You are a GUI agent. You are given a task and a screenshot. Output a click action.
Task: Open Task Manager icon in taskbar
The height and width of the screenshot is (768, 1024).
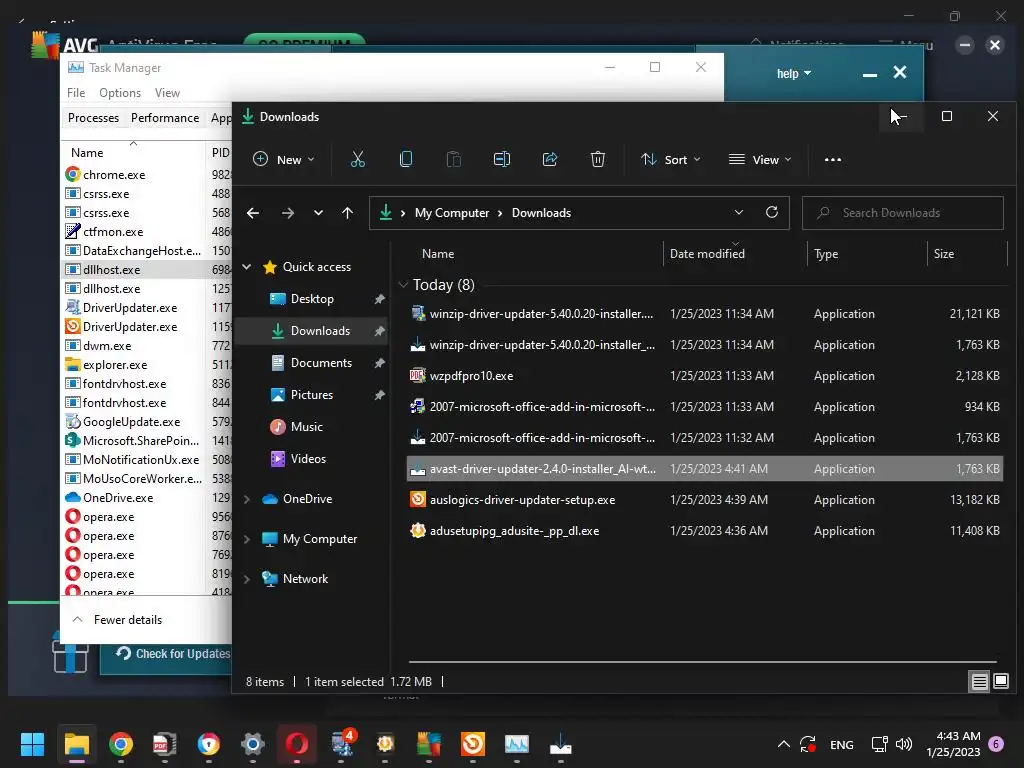[x=517, y=744]
